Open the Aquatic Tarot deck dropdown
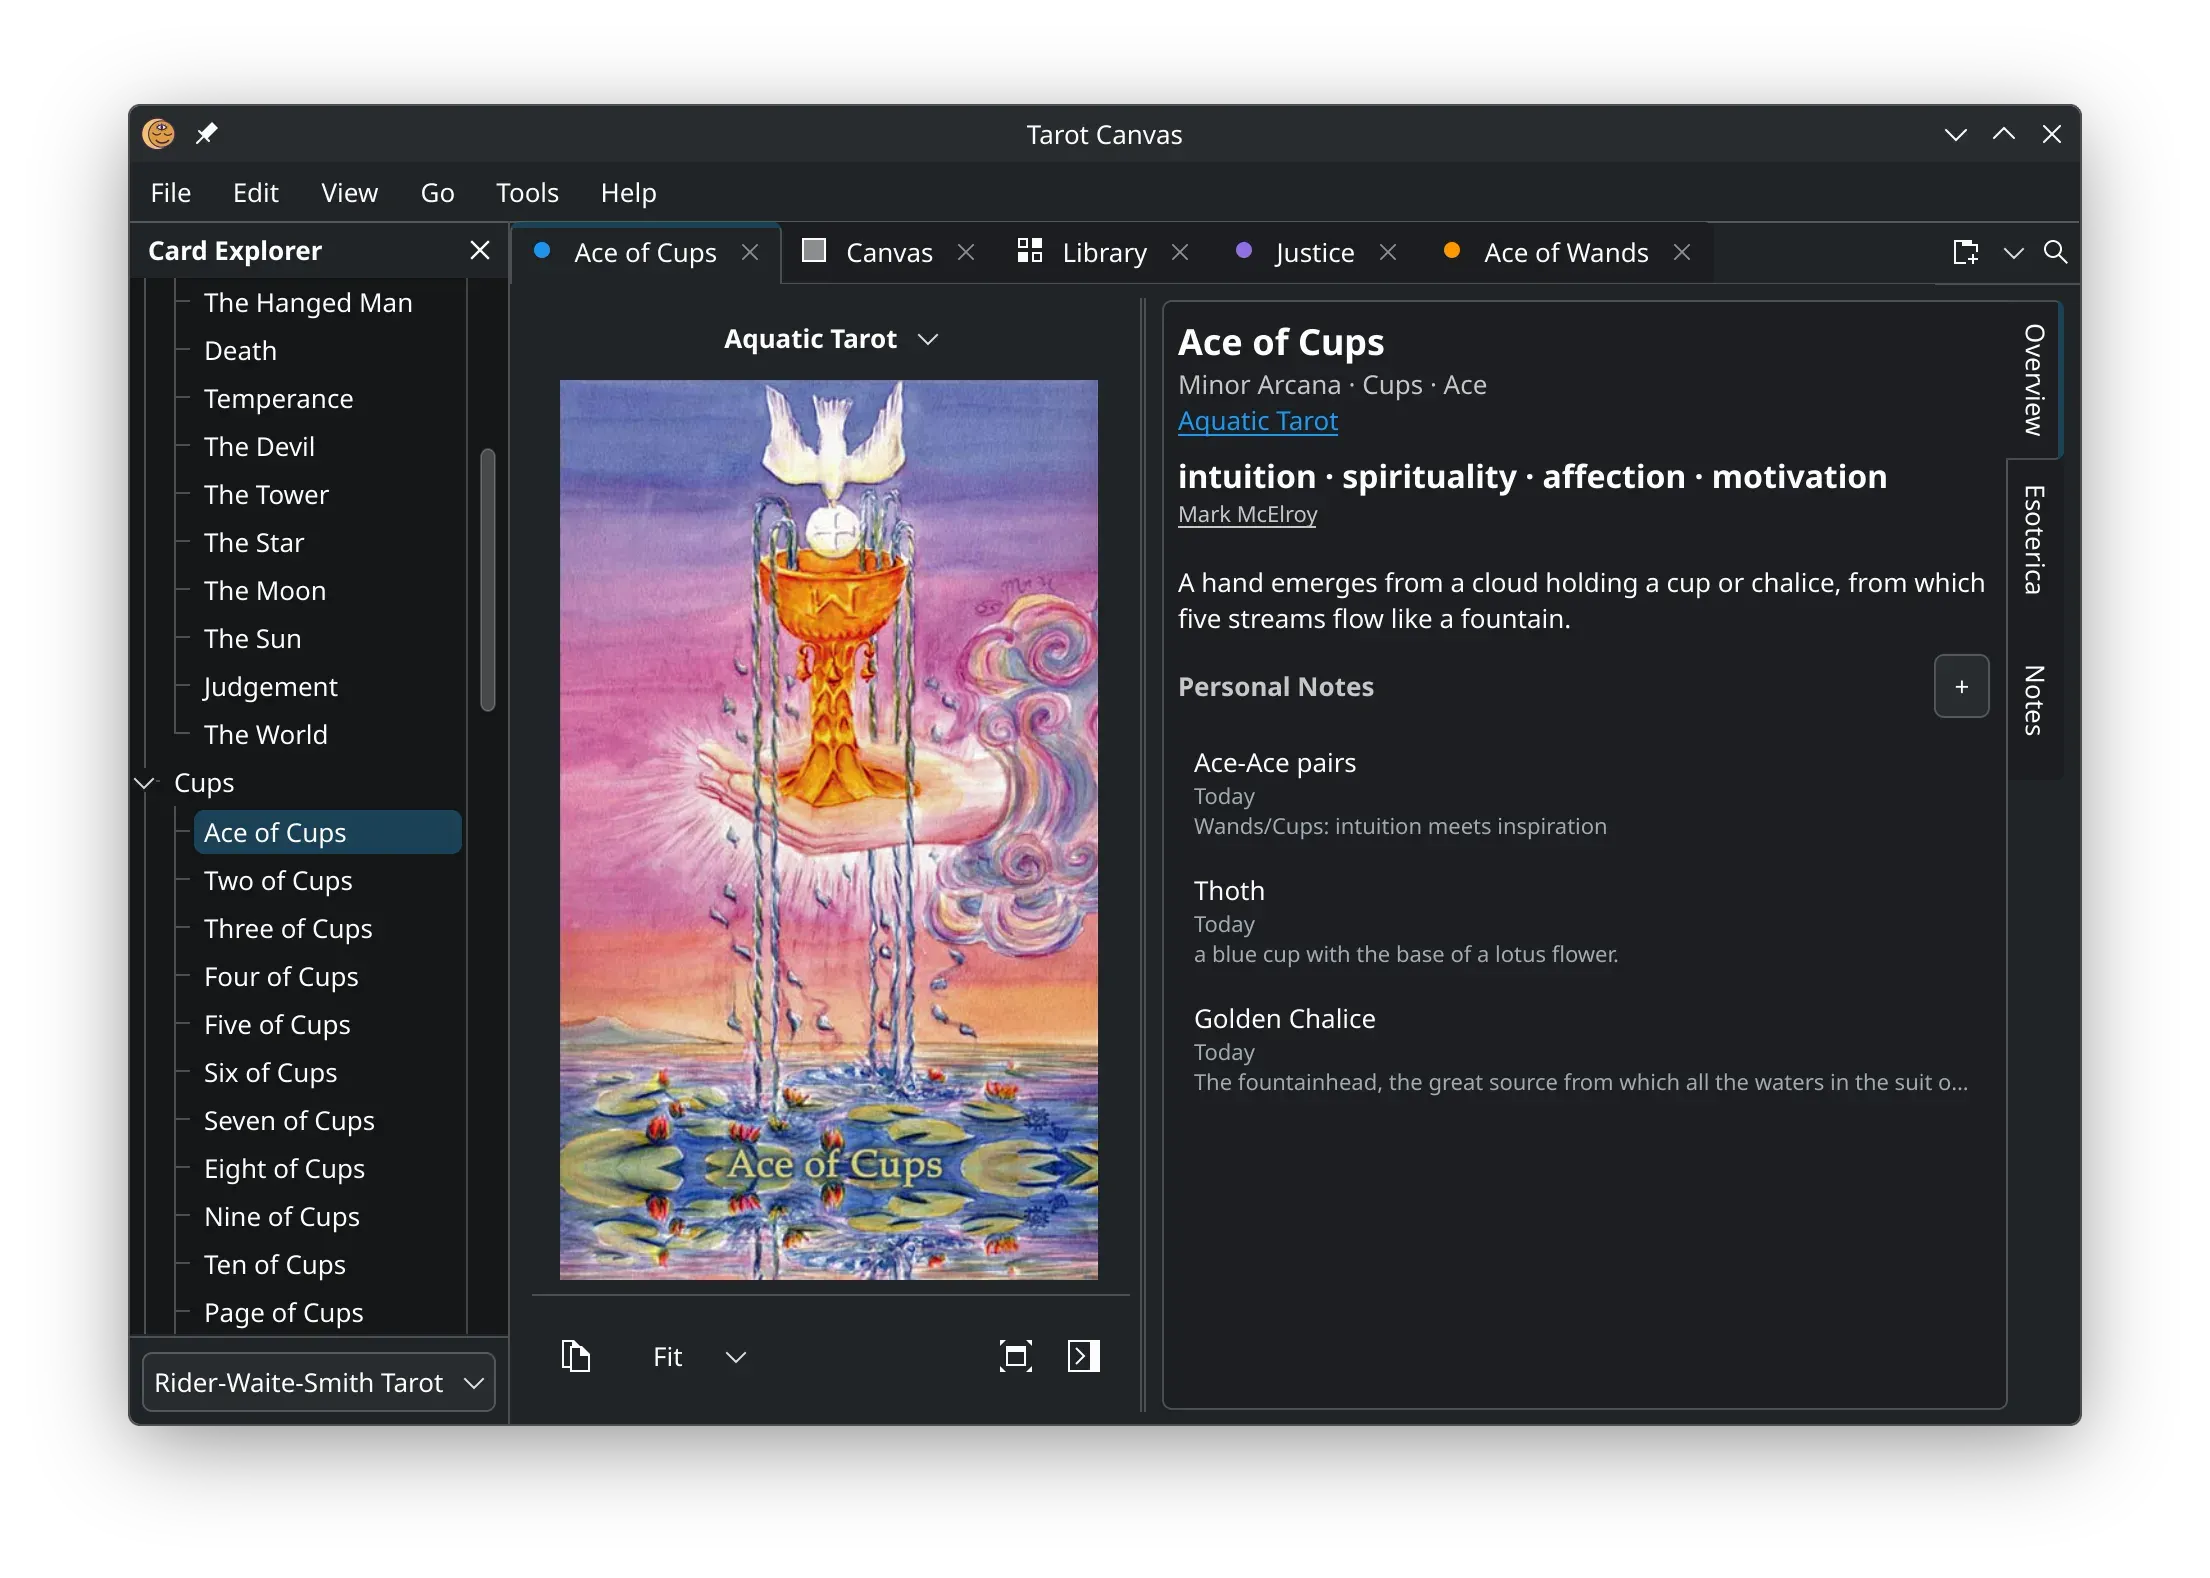 point(830,339)
